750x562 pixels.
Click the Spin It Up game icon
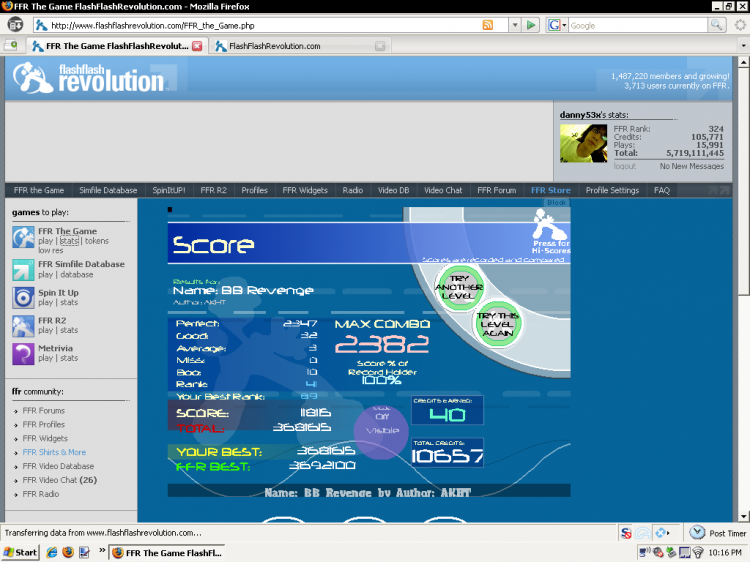tap(23, 298)
